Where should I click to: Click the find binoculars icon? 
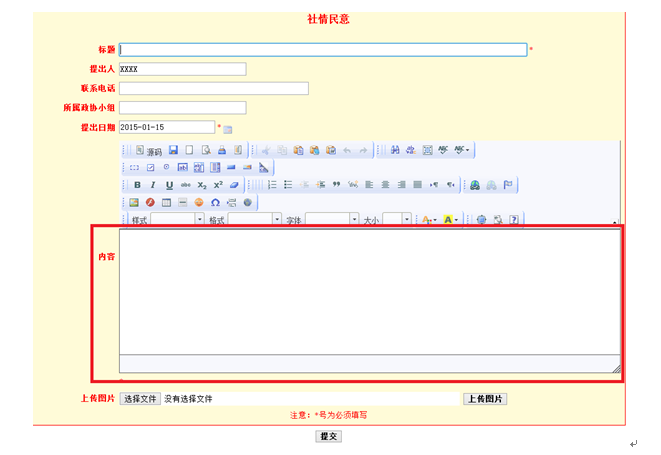pyautogui.click(x=395, y=151)
